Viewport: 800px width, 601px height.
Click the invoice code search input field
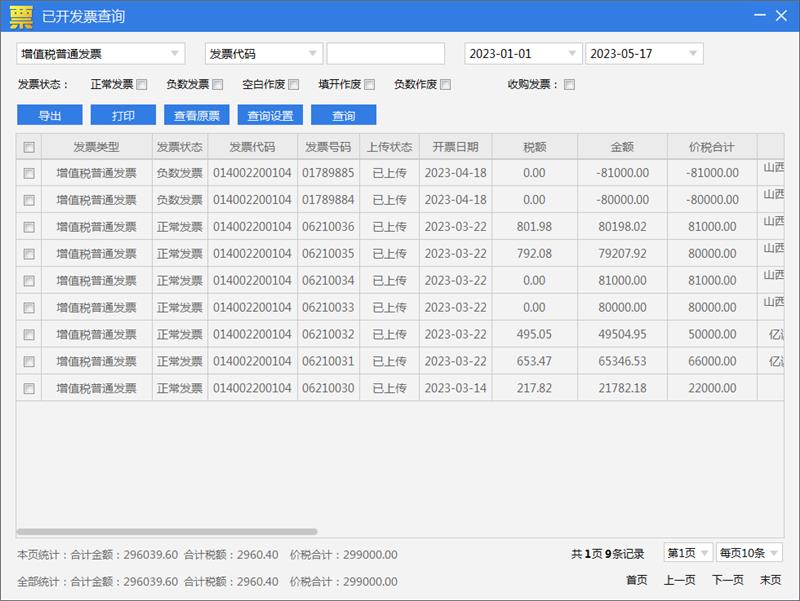385,54
